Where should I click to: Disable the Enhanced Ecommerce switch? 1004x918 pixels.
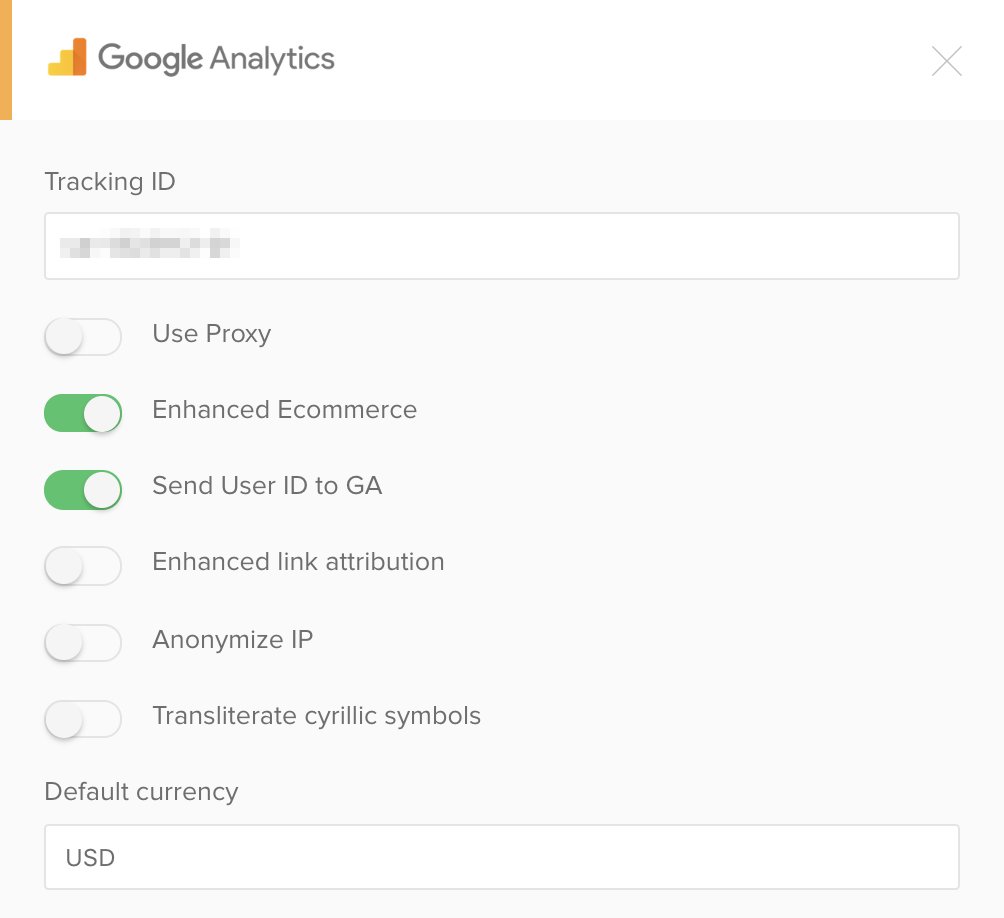(83, 413)
